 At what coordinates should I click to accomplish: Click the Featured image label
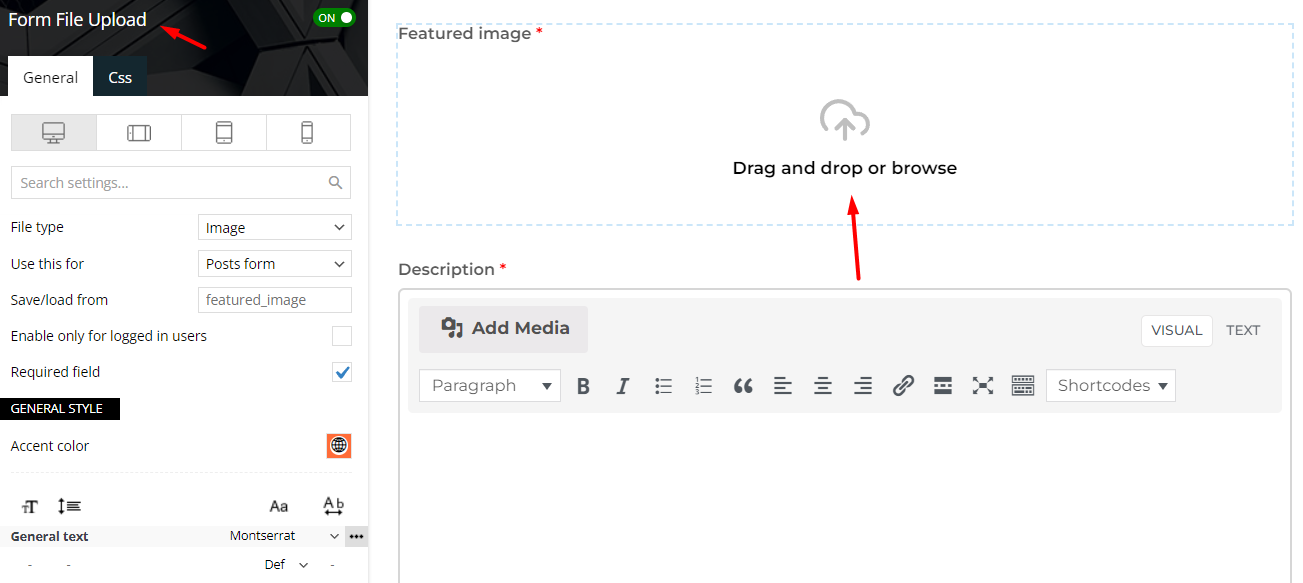coord(465,34)
